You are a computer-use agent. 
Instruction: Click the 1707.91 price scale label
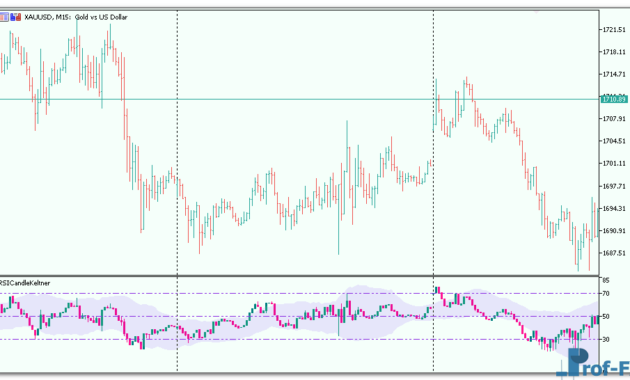[x=614, y=119]
